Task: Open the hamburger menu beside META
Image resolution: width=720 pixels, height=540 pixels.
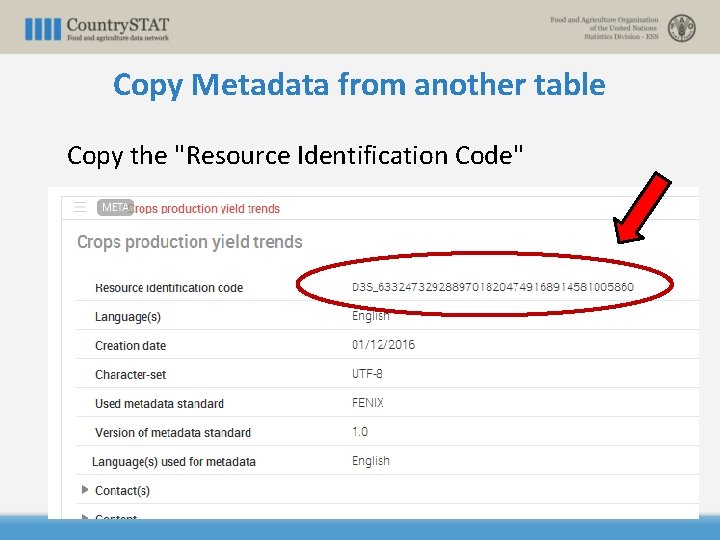Action: 80,207
